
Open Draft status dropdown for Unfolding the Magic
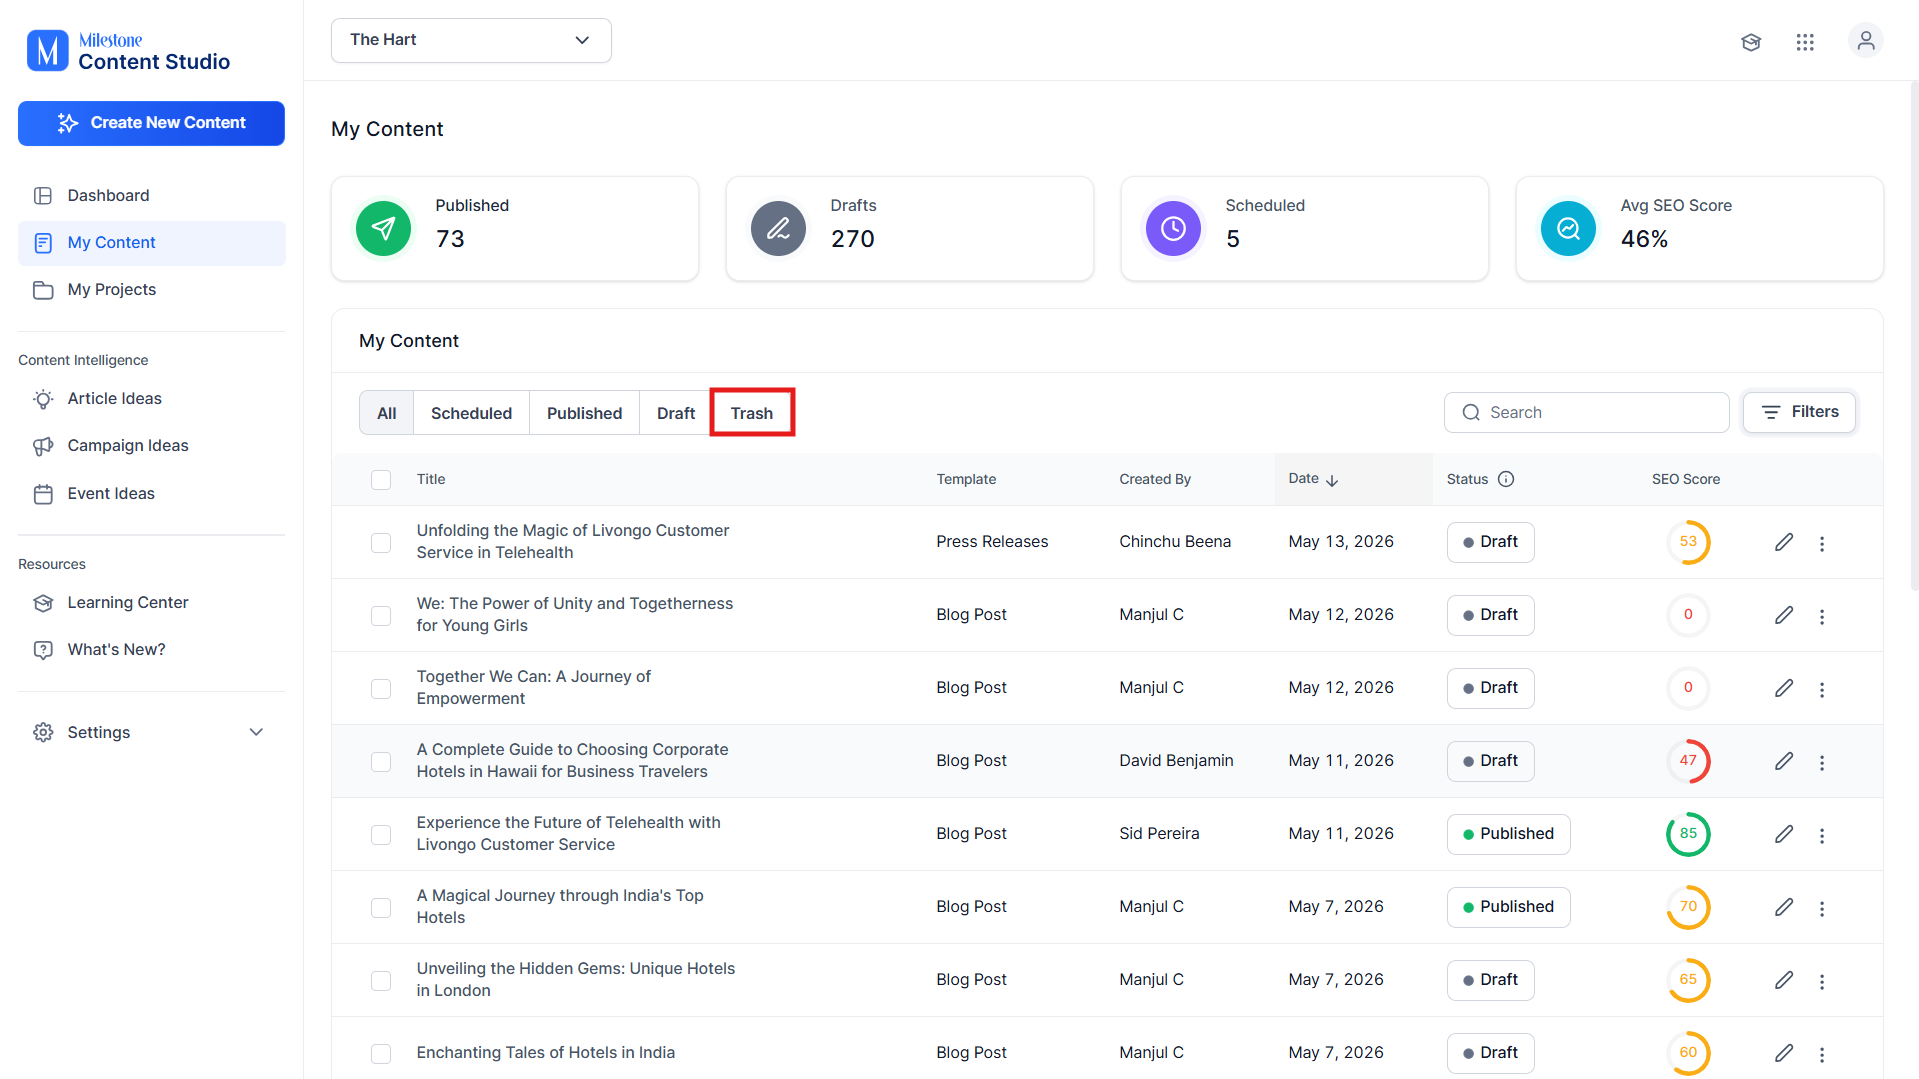pos(1490,542)
